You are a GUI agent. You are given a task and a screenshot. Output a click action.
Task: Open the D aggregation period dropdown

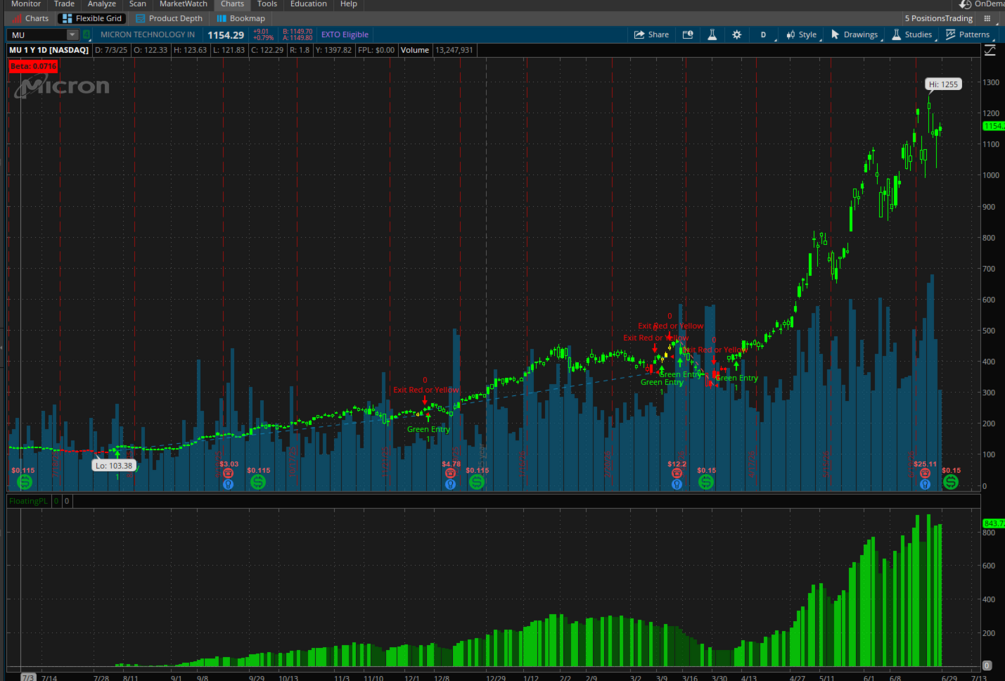765,35
